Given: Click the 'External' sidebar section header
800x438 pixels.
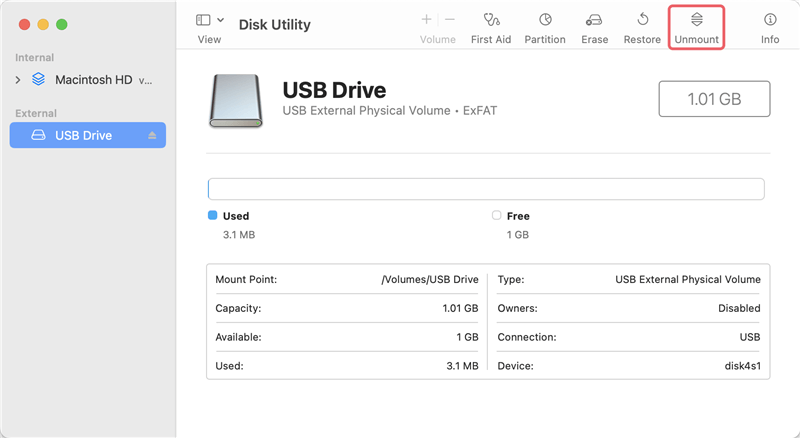Looking at the screenshot, I should [x=36, y=113].
